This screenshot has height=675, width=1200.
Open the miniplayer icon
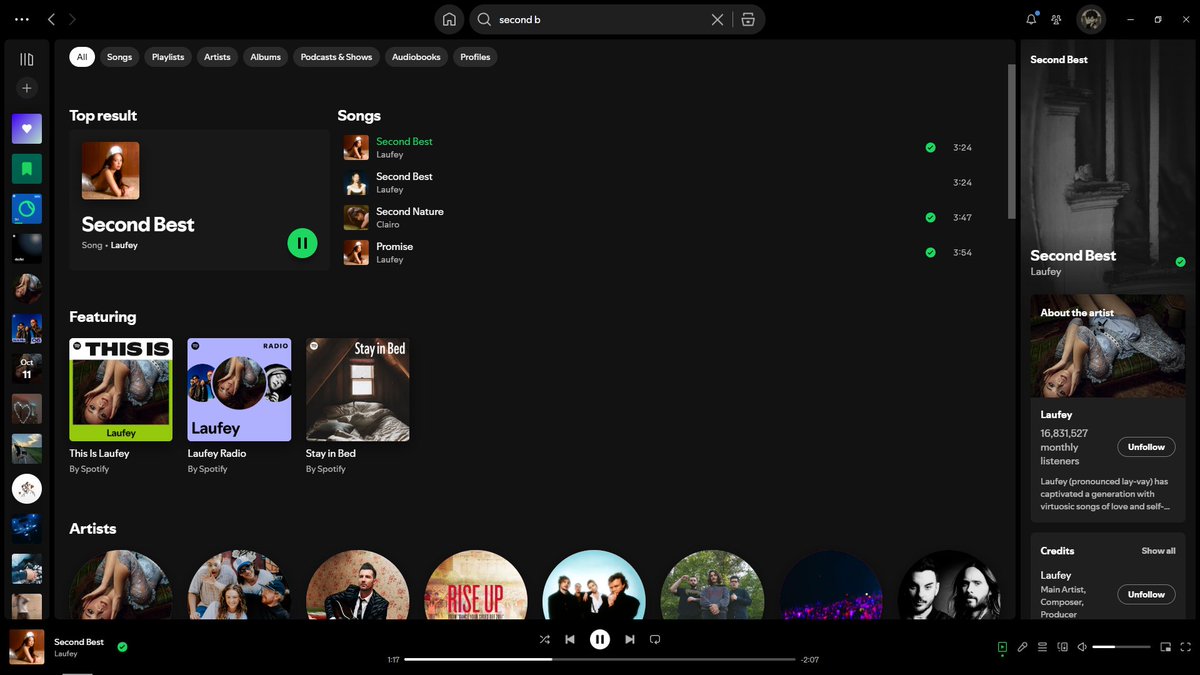(x=1166, y=647)
